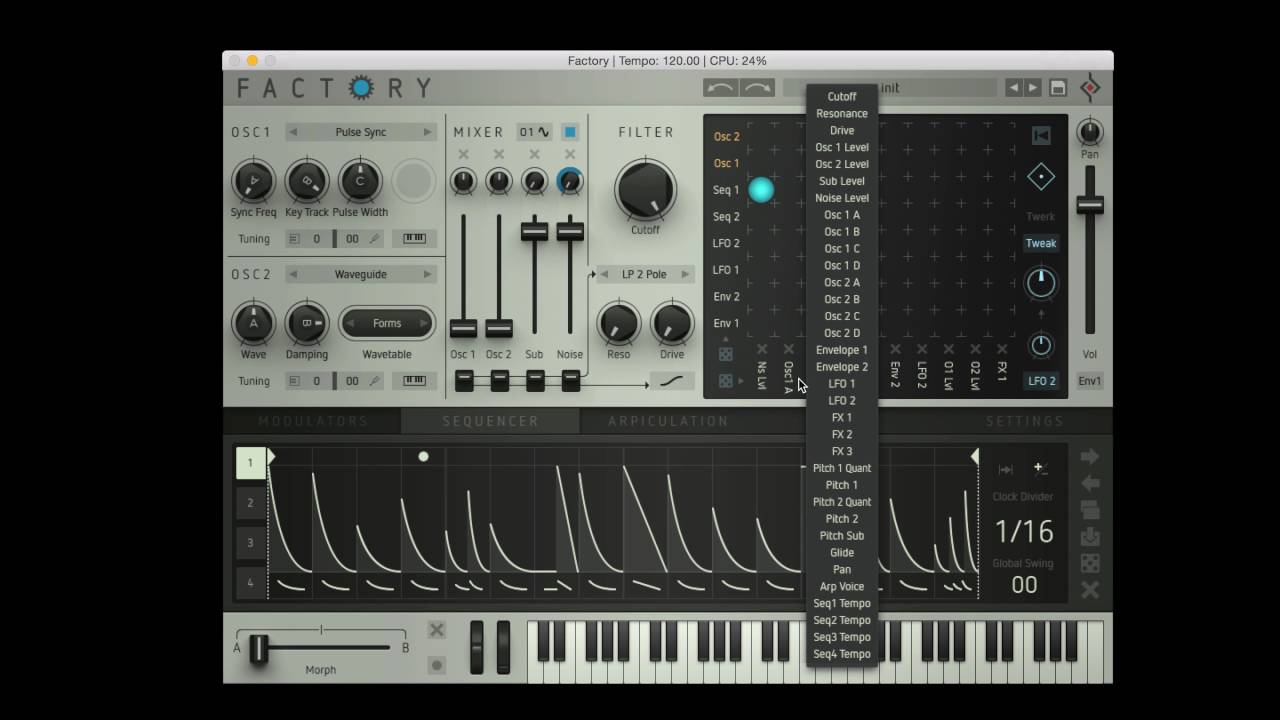
Task: Toggle the blue square button in Mixer
Action: [x=570, y=132]
